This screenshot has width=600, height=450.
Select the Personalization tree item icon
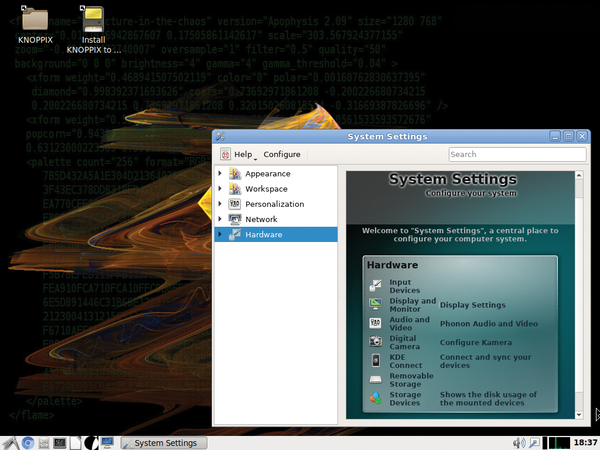pos(235,204)
